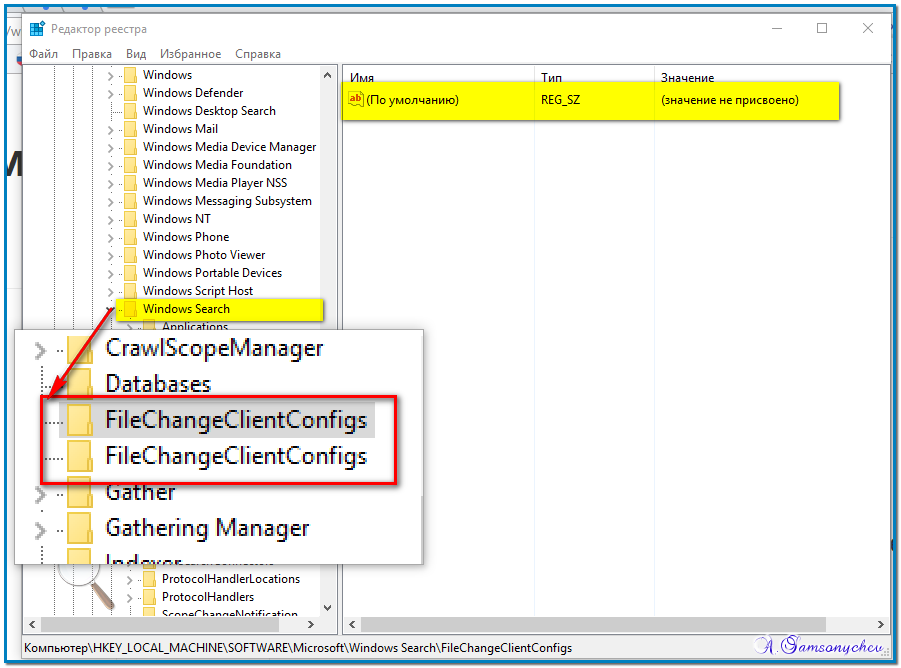Select Windows Media Player NSS folder icon

131,183
